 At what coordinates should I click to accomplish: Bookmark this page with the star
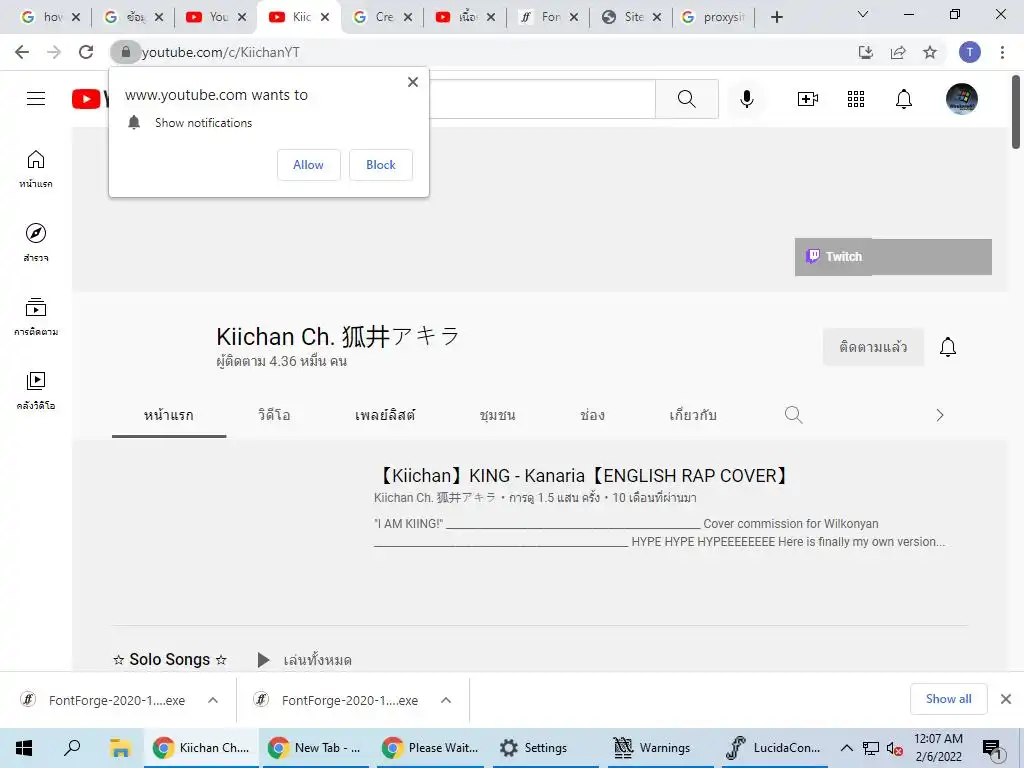pyautogui.click(x=930, y=52)
